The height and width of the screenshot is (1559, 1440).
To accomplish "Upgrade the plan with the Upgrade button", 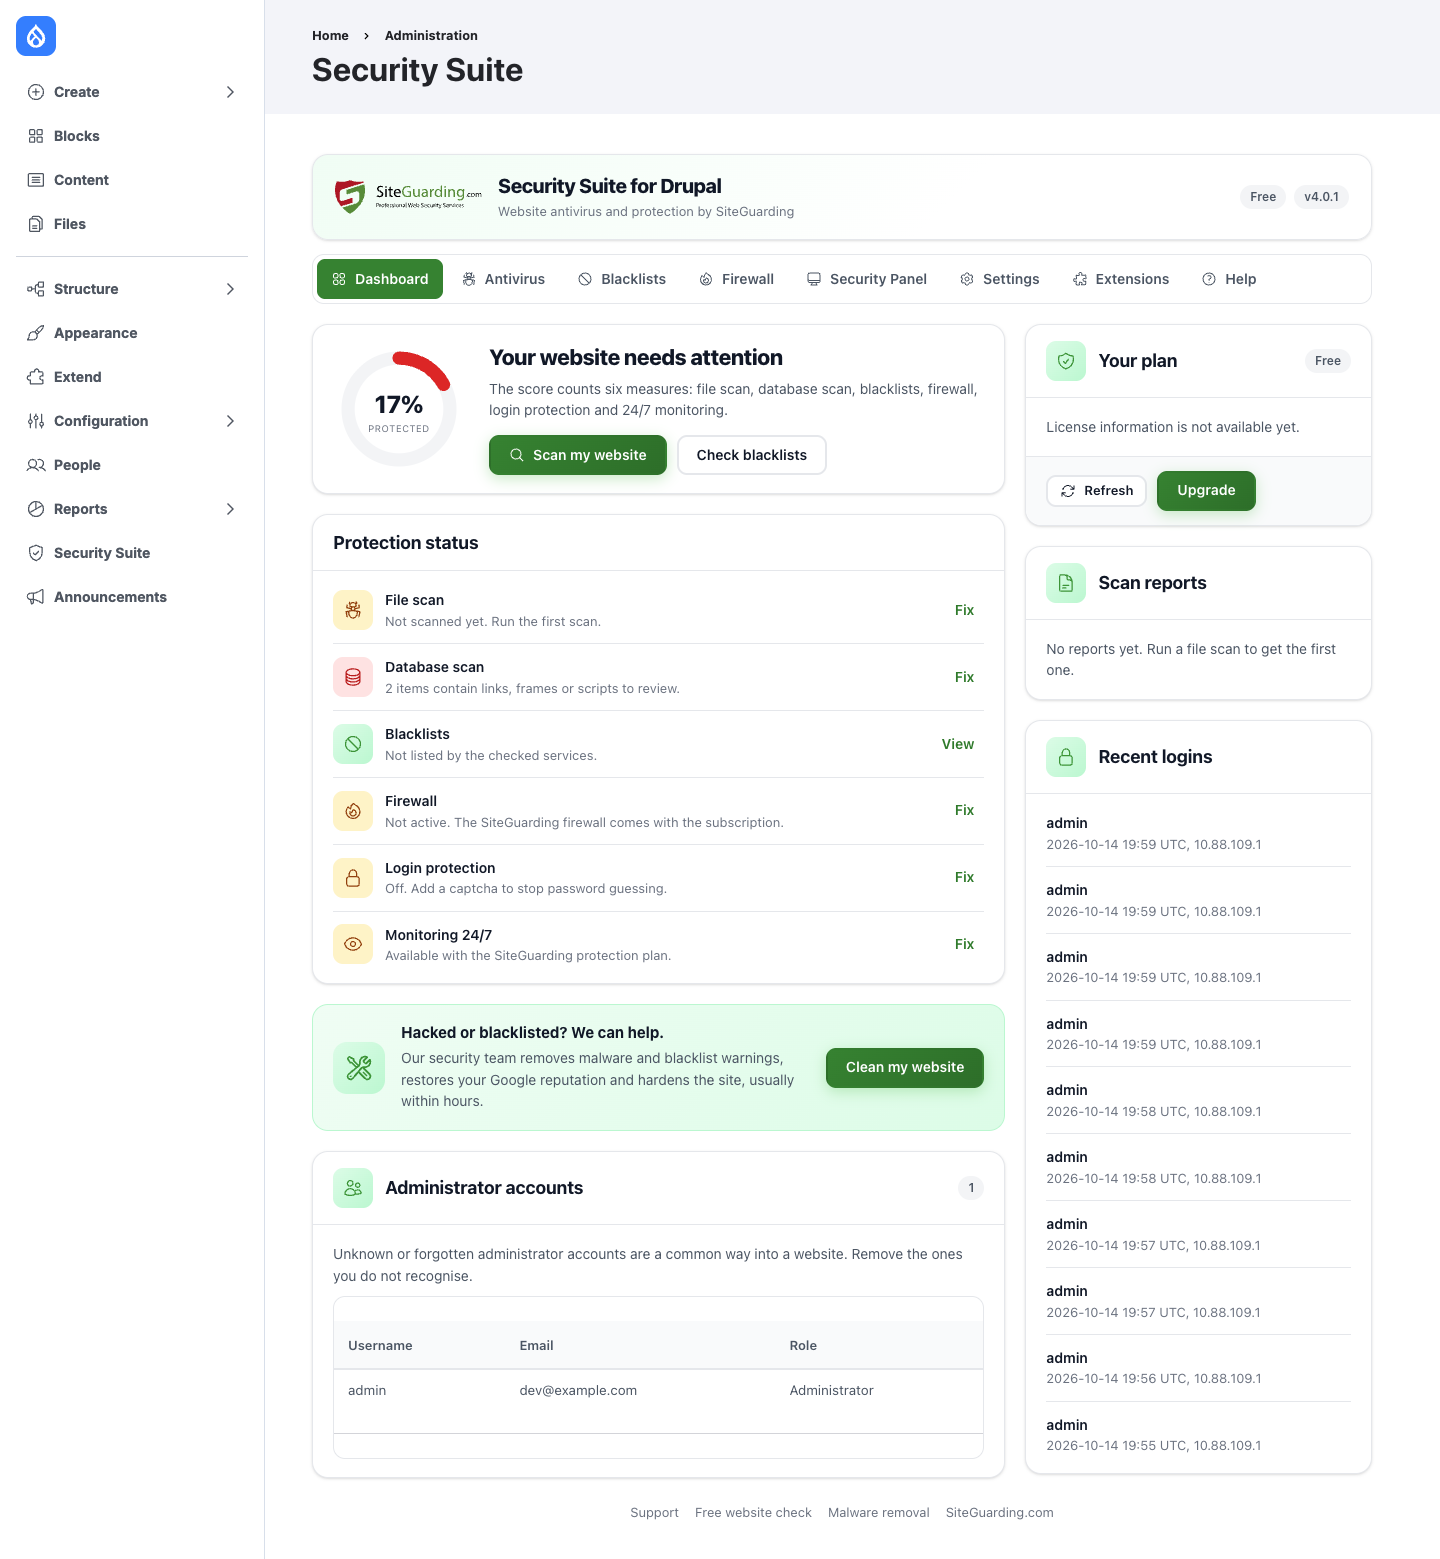I will pyautogui.click(x=1206, y=491).
